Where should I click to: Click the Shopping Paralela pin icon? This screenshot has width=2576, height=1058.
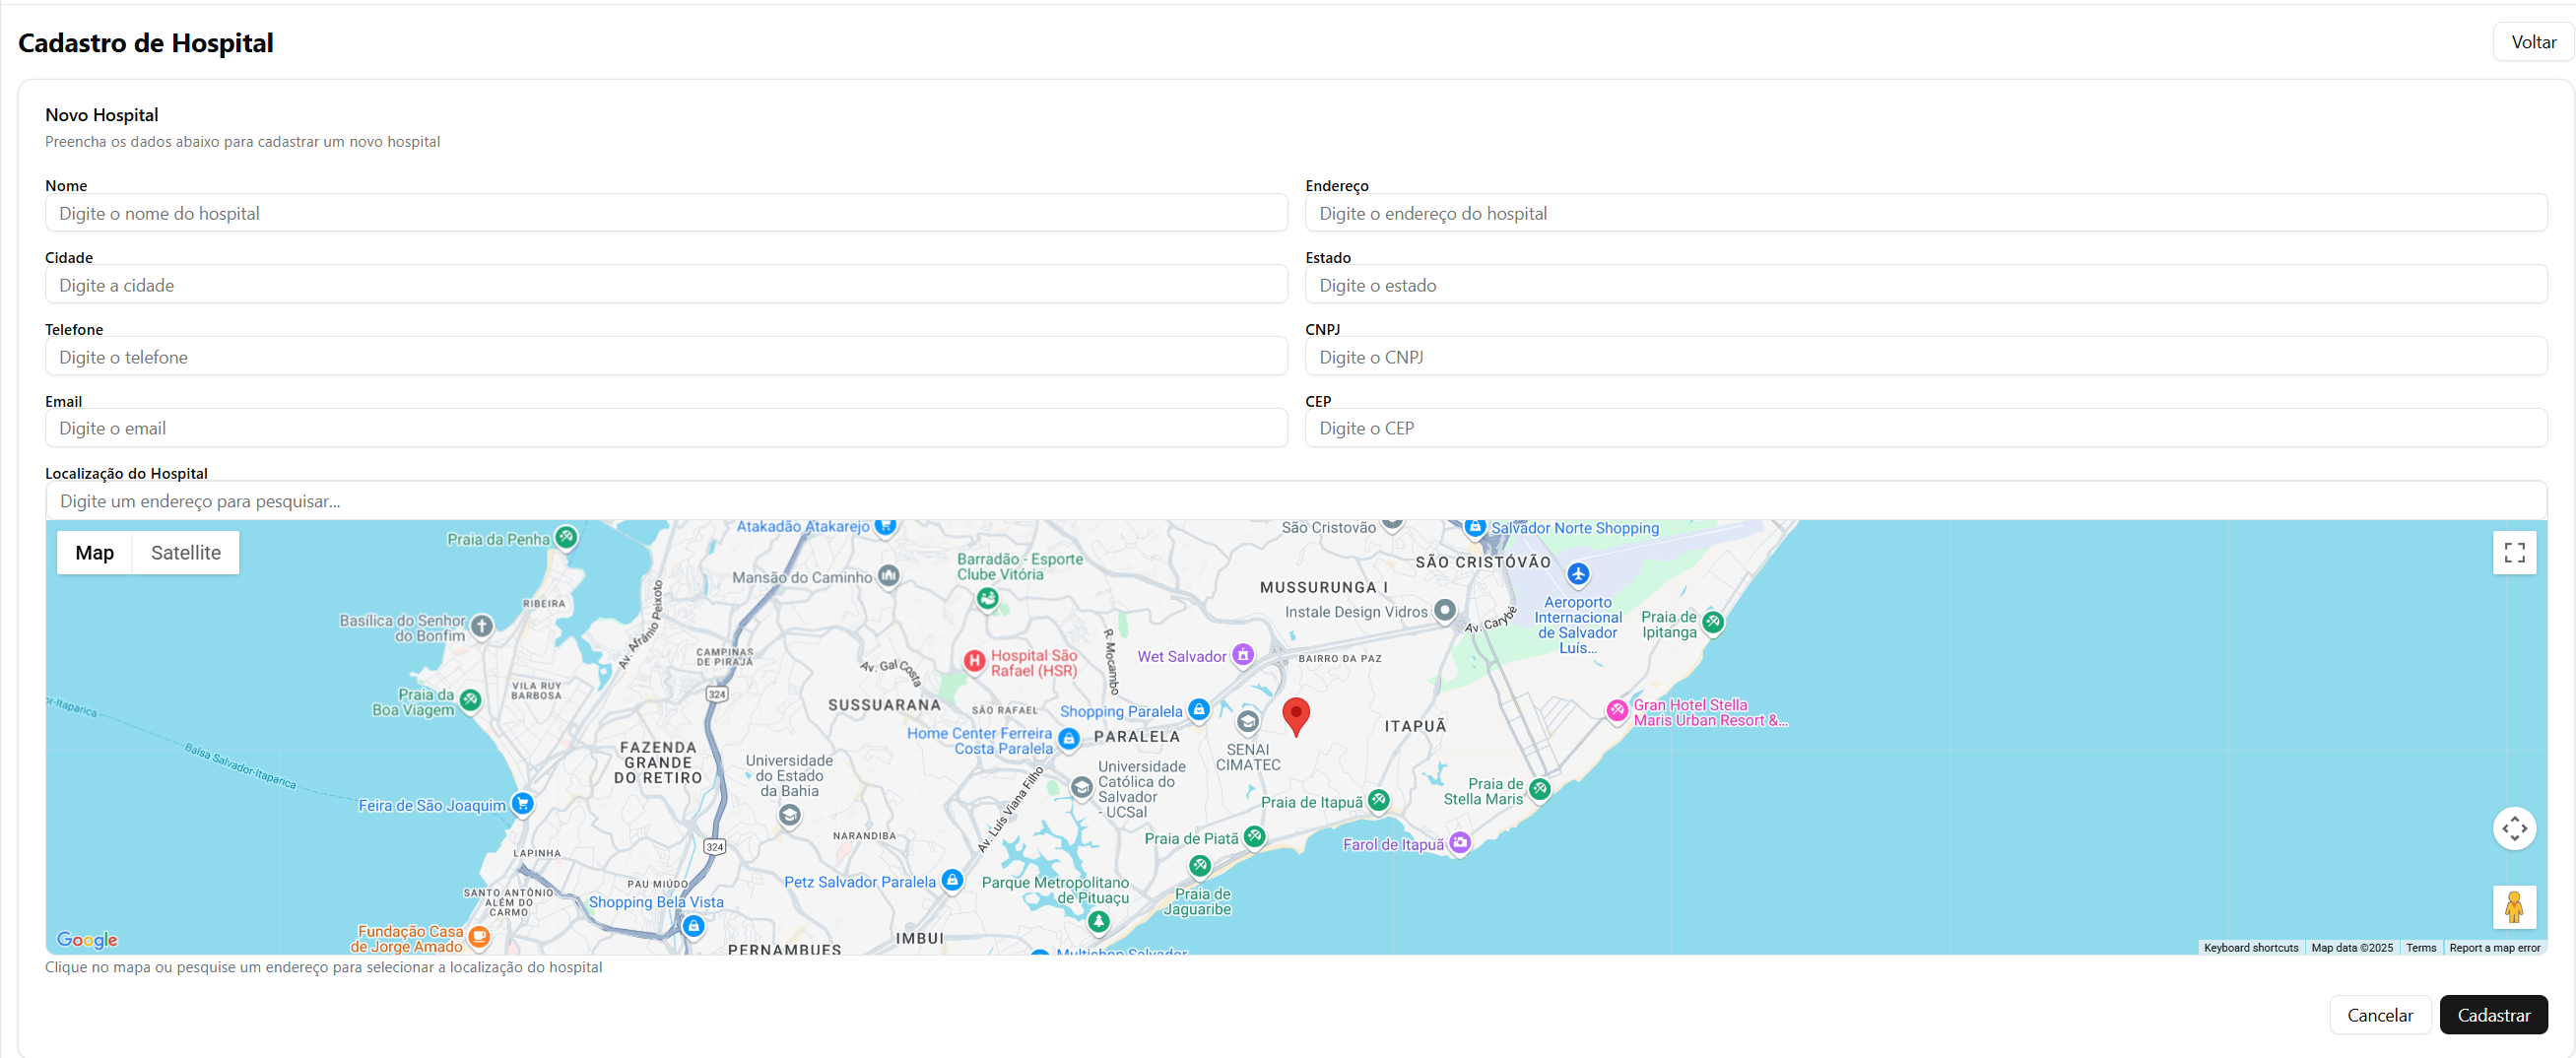[x=1199, y=710]
